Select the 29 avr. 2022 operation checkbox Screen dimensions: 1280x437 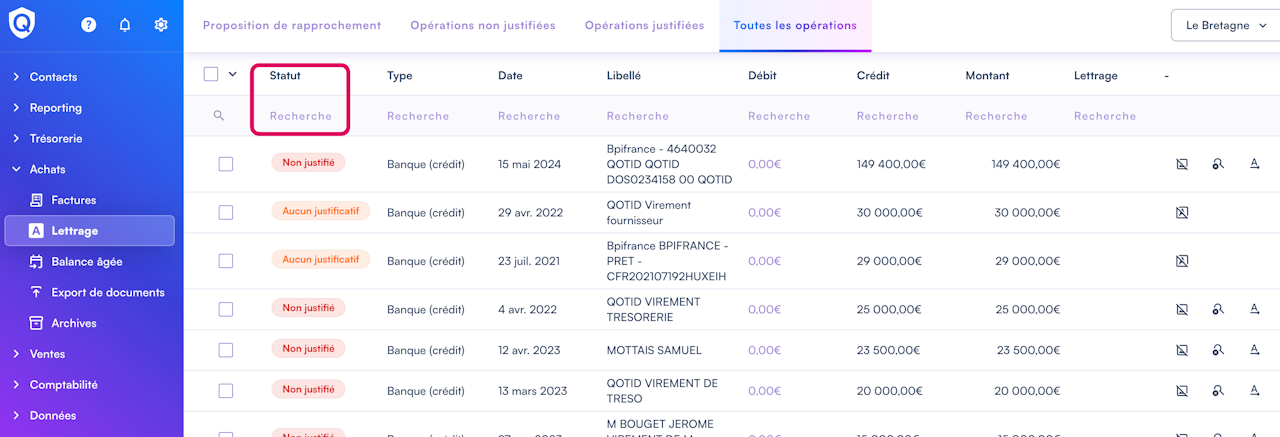click(x=226, y=212)
